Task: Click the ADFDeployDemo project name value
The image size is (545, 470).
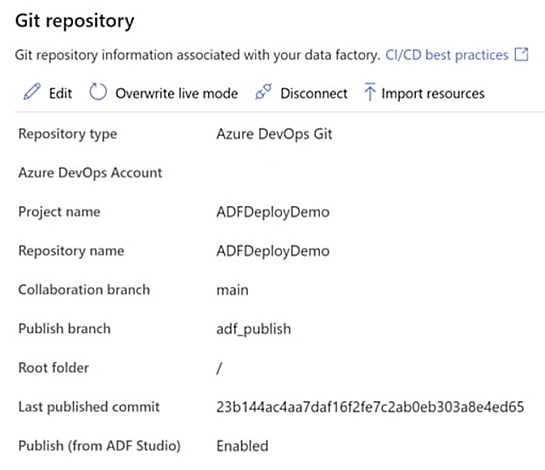Action: coord(273,212)
